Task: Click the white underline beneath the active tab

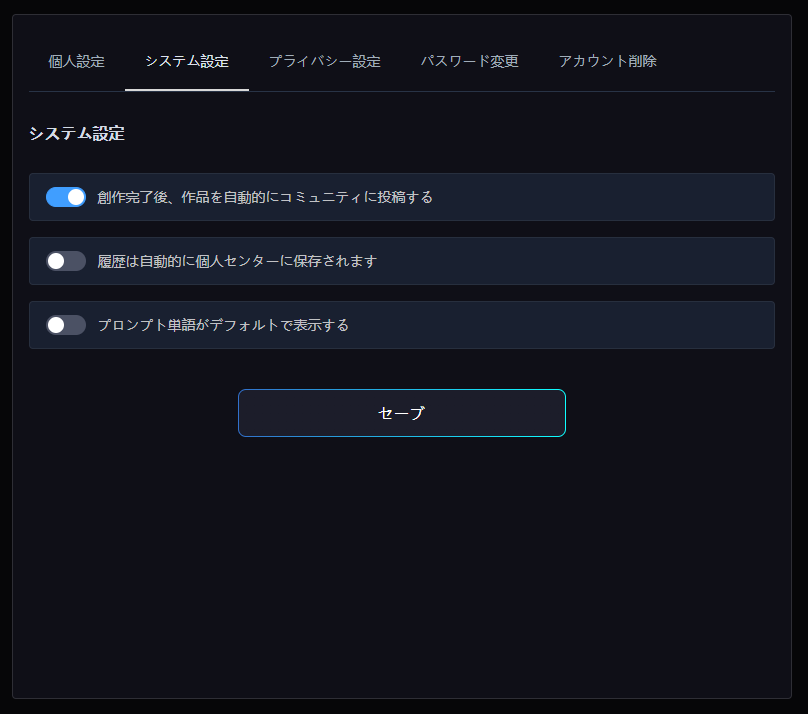Action: (x=187, y=90)
